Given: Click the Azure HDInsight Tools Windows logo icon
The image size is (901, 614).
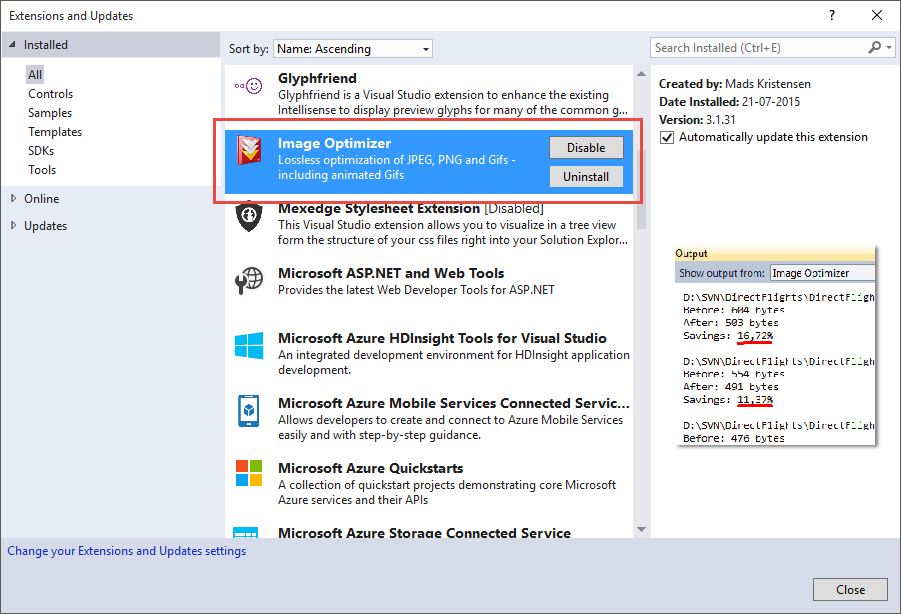Looking at the screenshot, I should point(249,345).
